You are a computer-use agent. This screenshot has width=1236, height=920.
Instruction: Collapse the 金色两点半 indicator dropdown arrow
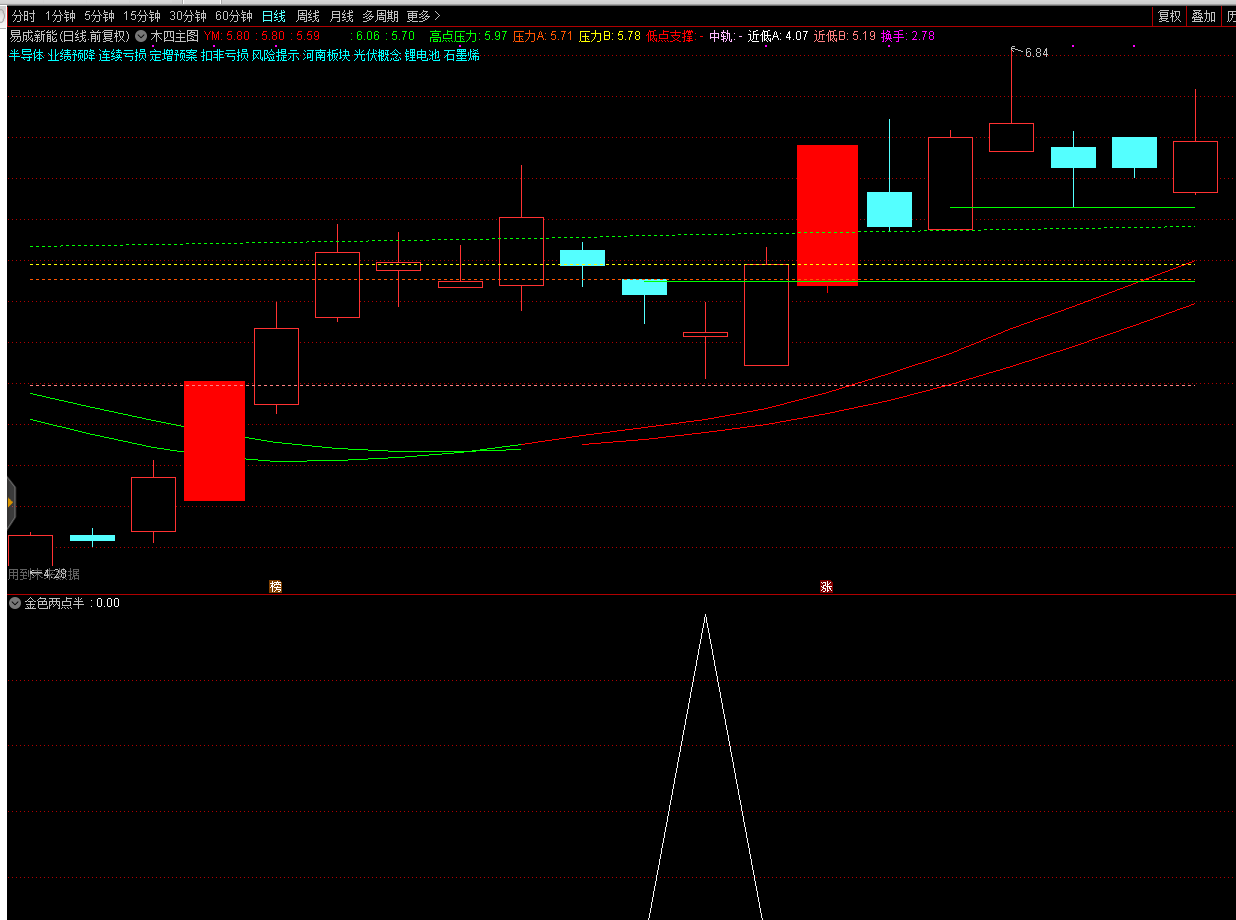click(x=15, y=603)
